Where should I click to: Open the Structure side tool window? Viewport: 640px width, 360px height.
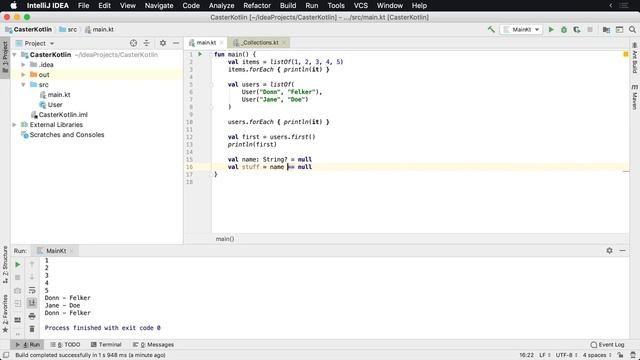[5, 264]
